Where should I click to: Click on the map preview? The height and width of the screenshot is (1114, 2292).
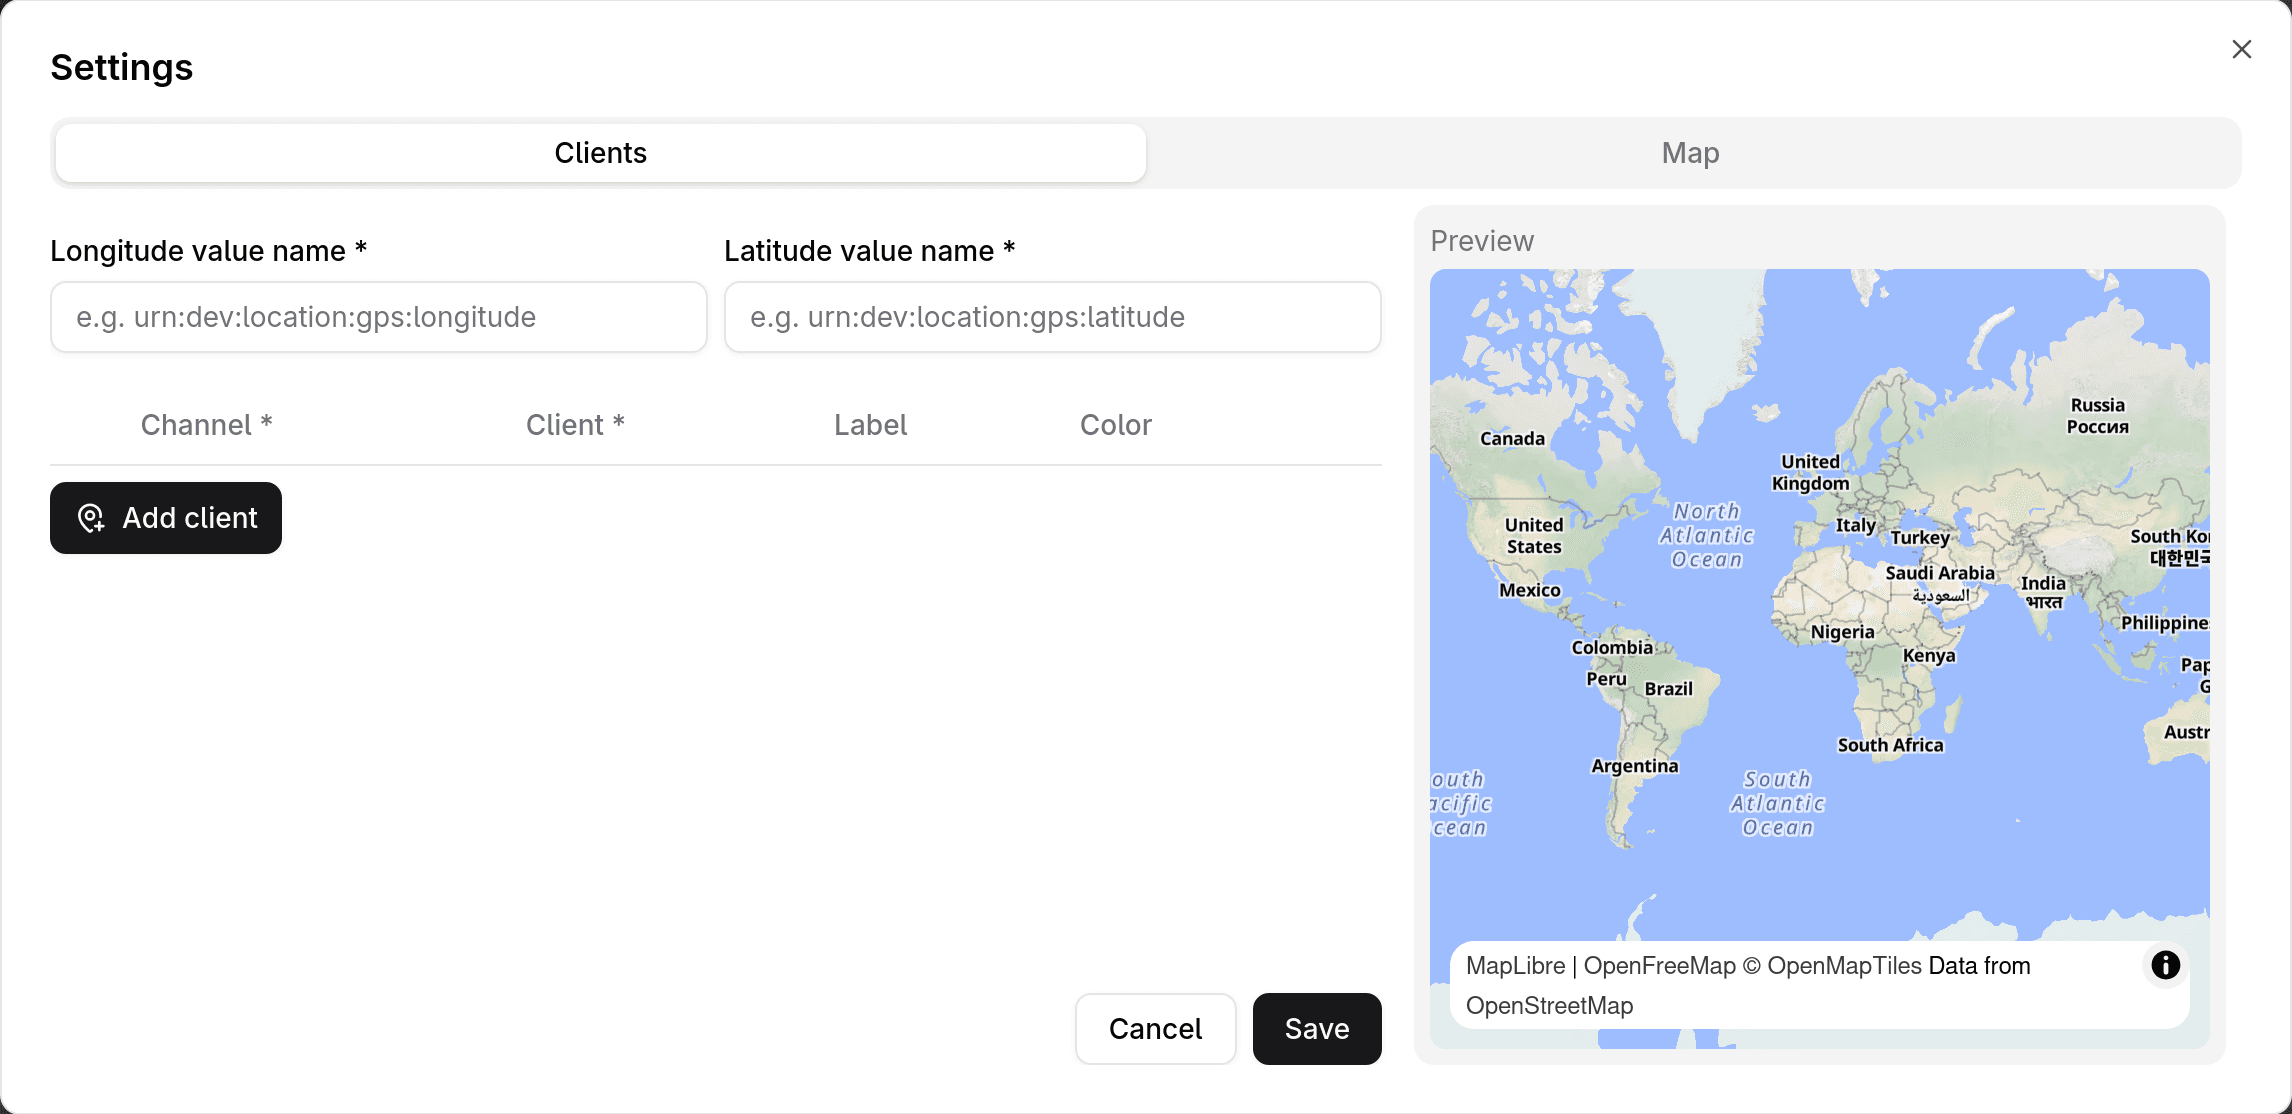coord(1820,600)
